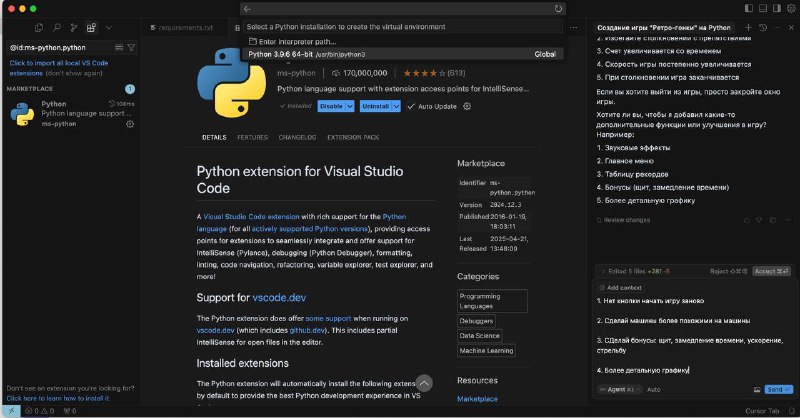The image size is (800, 418).
Task: Select Programming Languages category
Action: point(492,301)
